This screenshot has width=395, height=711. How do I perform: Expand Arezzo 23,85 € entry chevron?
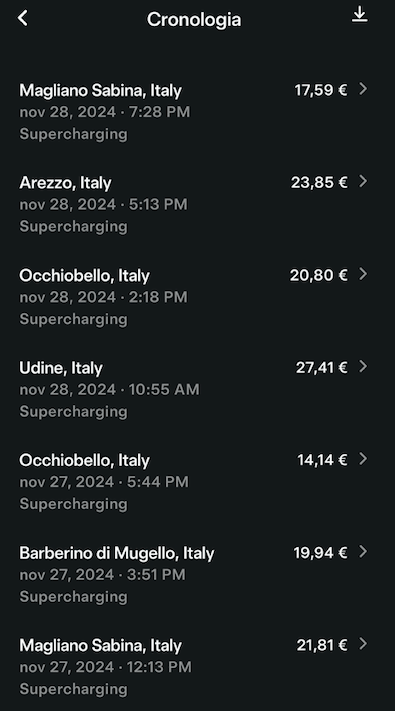click(363, 181)
